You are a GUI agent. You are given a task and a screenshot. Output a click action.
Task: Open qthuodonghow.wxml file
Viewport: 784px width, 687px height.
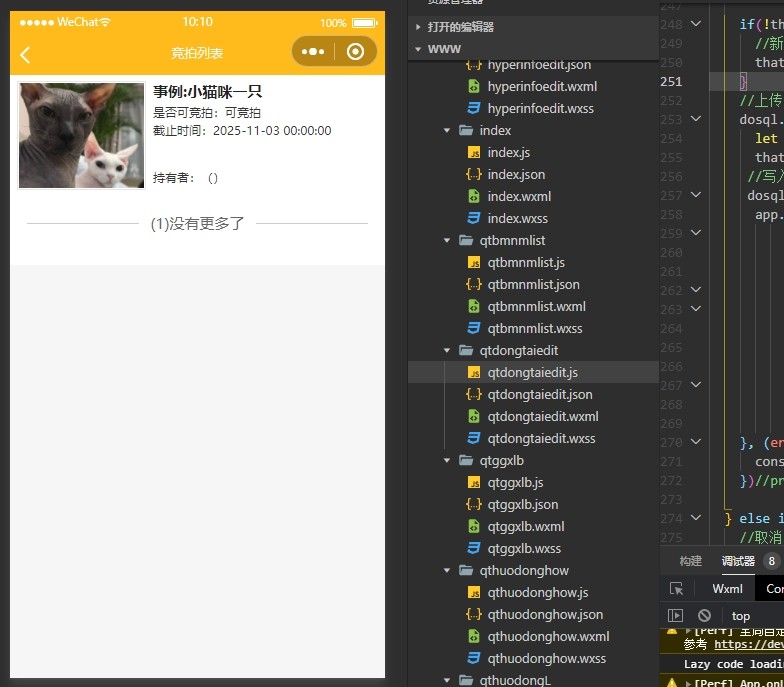tap(548, 636)
